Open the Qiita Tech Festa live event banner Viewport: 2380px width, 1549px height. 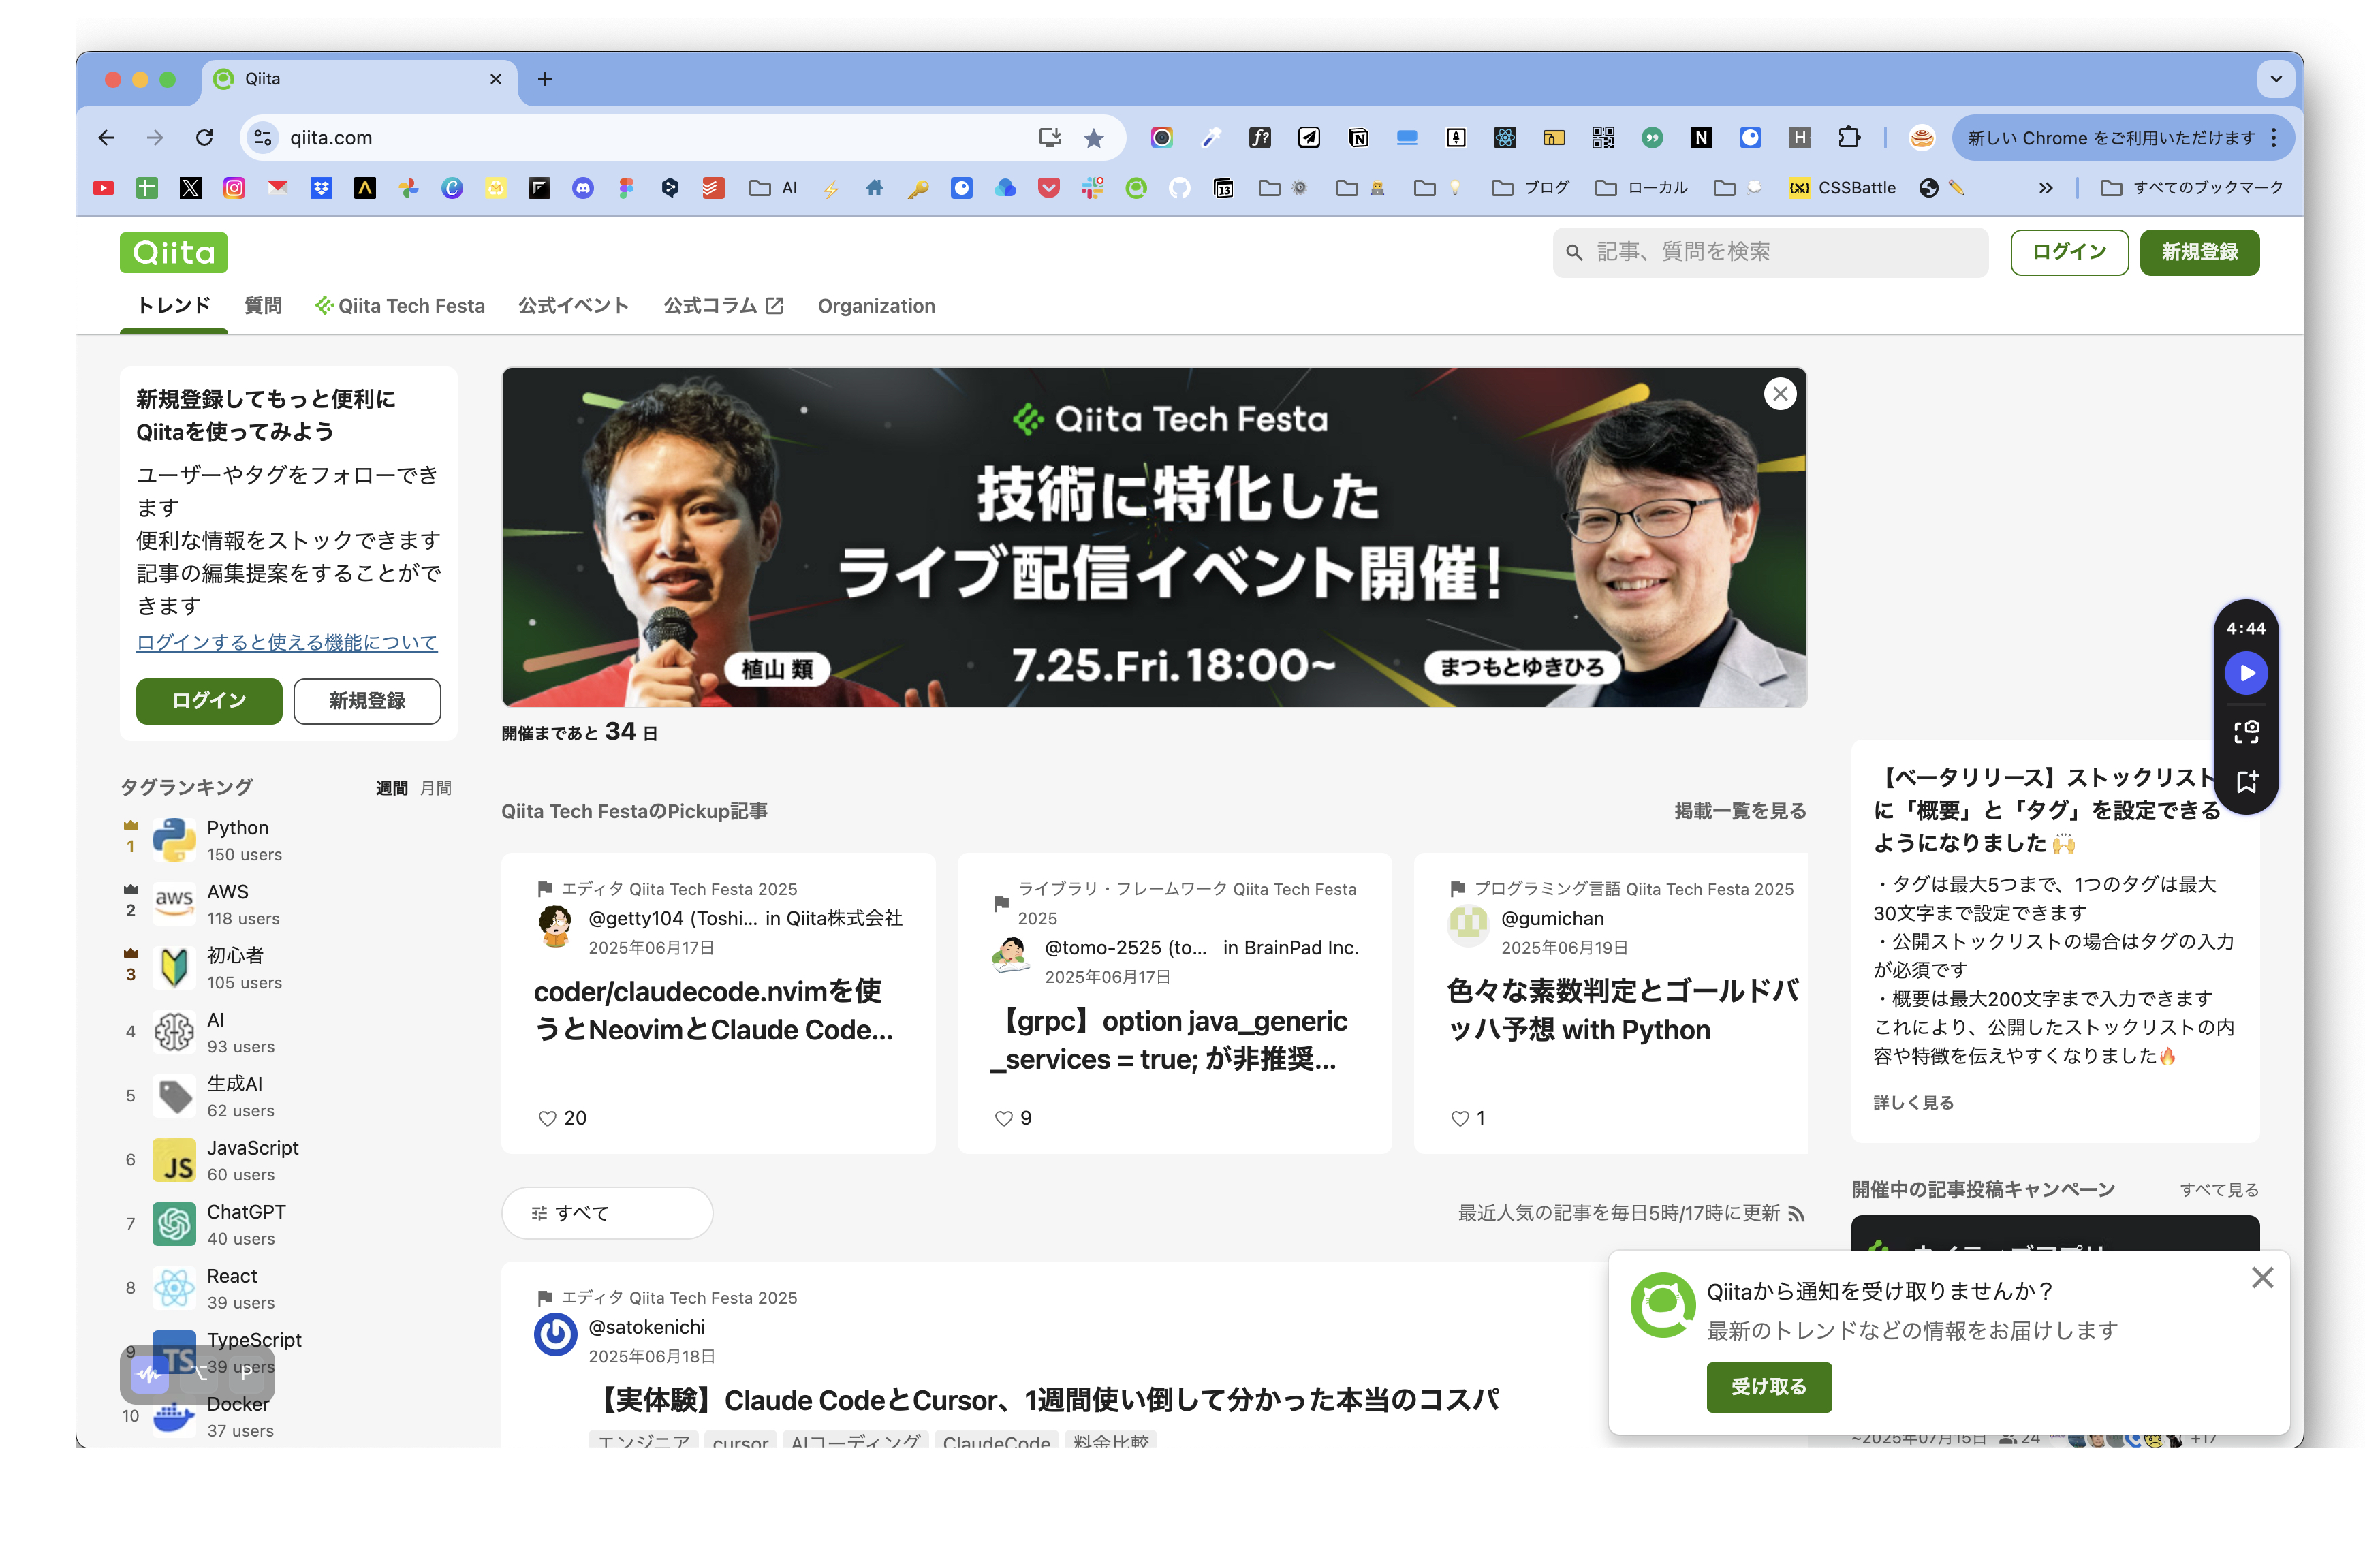[1154, 537]
